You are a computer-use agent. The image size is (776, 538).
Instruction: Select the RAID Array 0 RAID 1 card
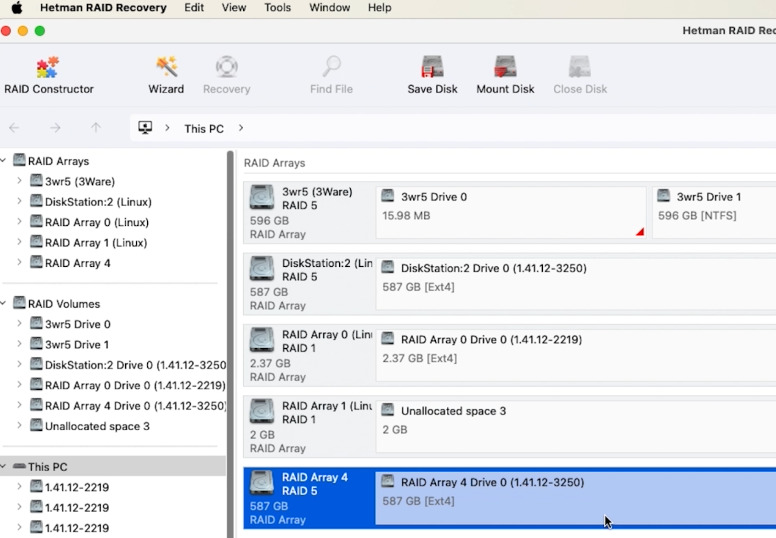[x=308, y=355]
